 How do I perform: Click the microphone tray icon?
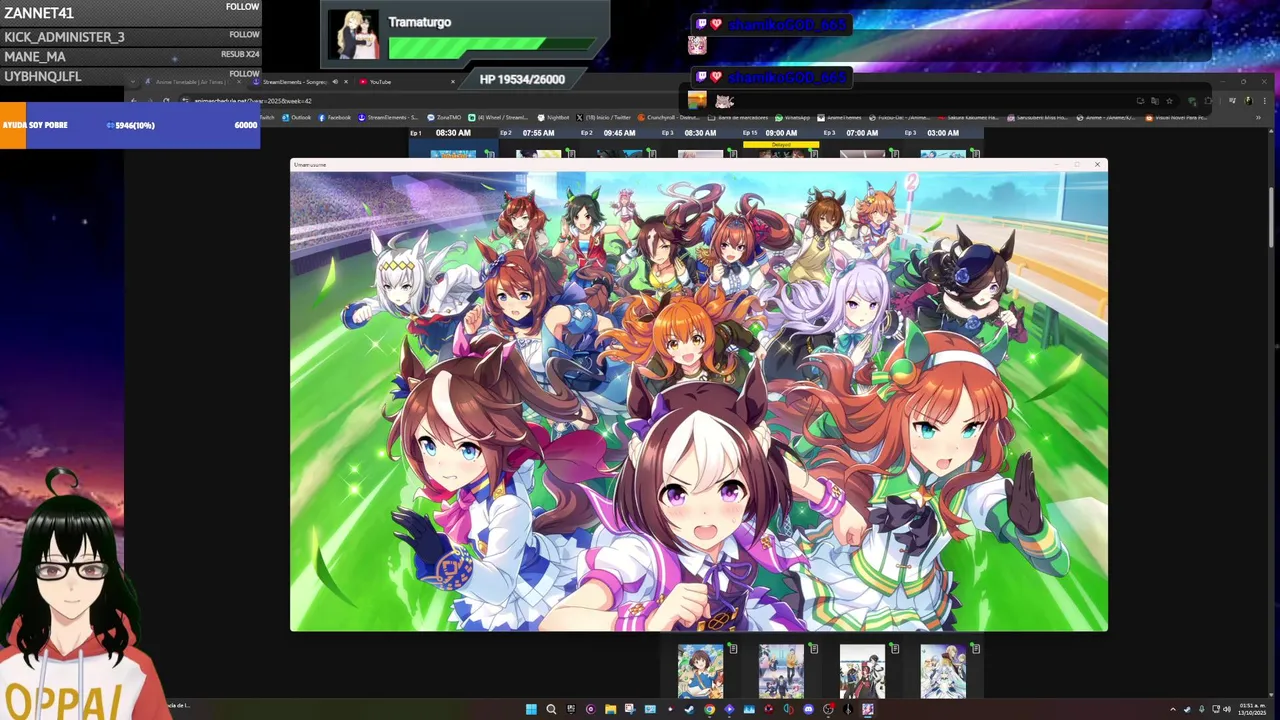pyautogui.click(x=1201, y=710)
